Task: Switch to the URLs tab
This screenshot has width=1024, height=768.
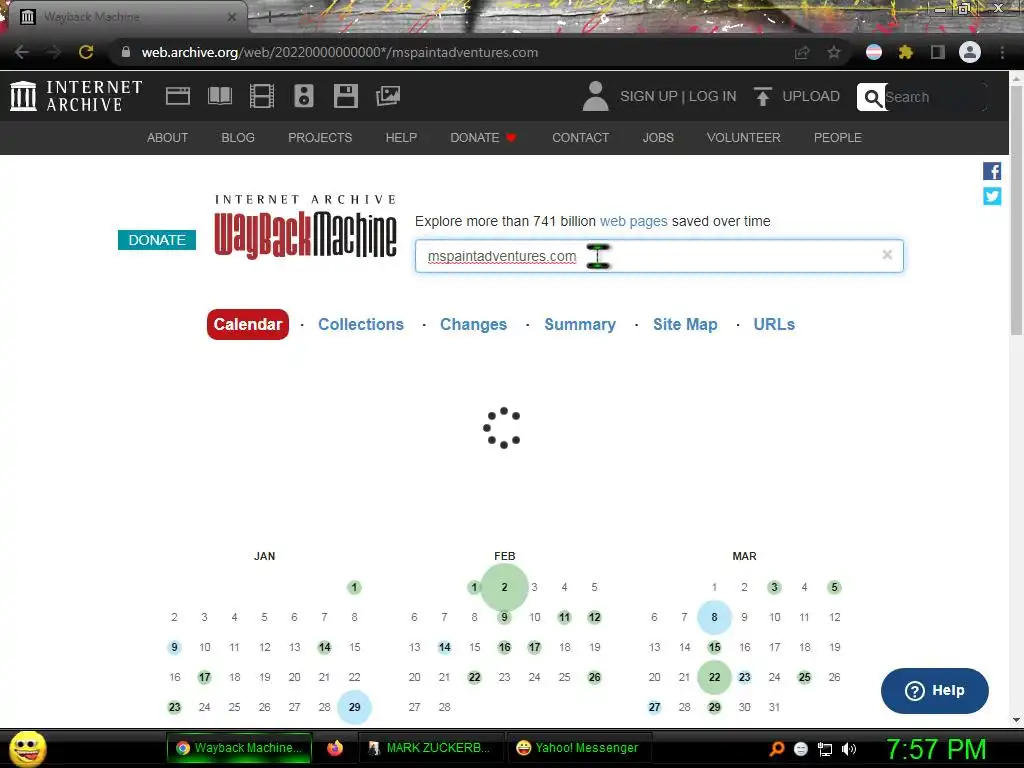Action: [774, 325]
